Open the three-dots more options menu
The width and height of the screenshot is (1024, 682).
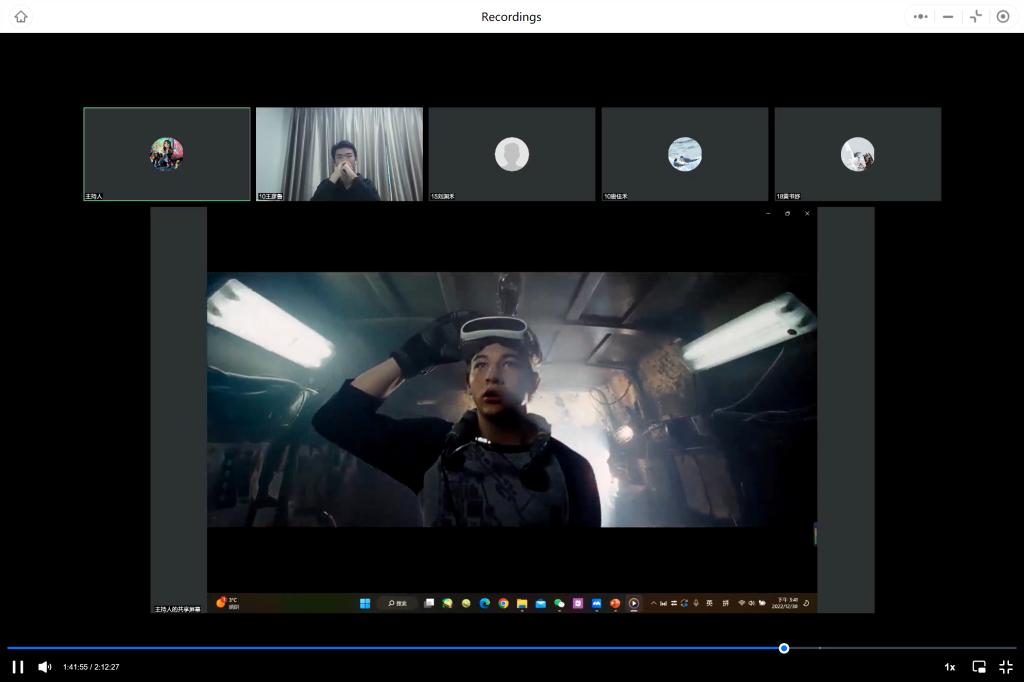(x=920, y=16)
